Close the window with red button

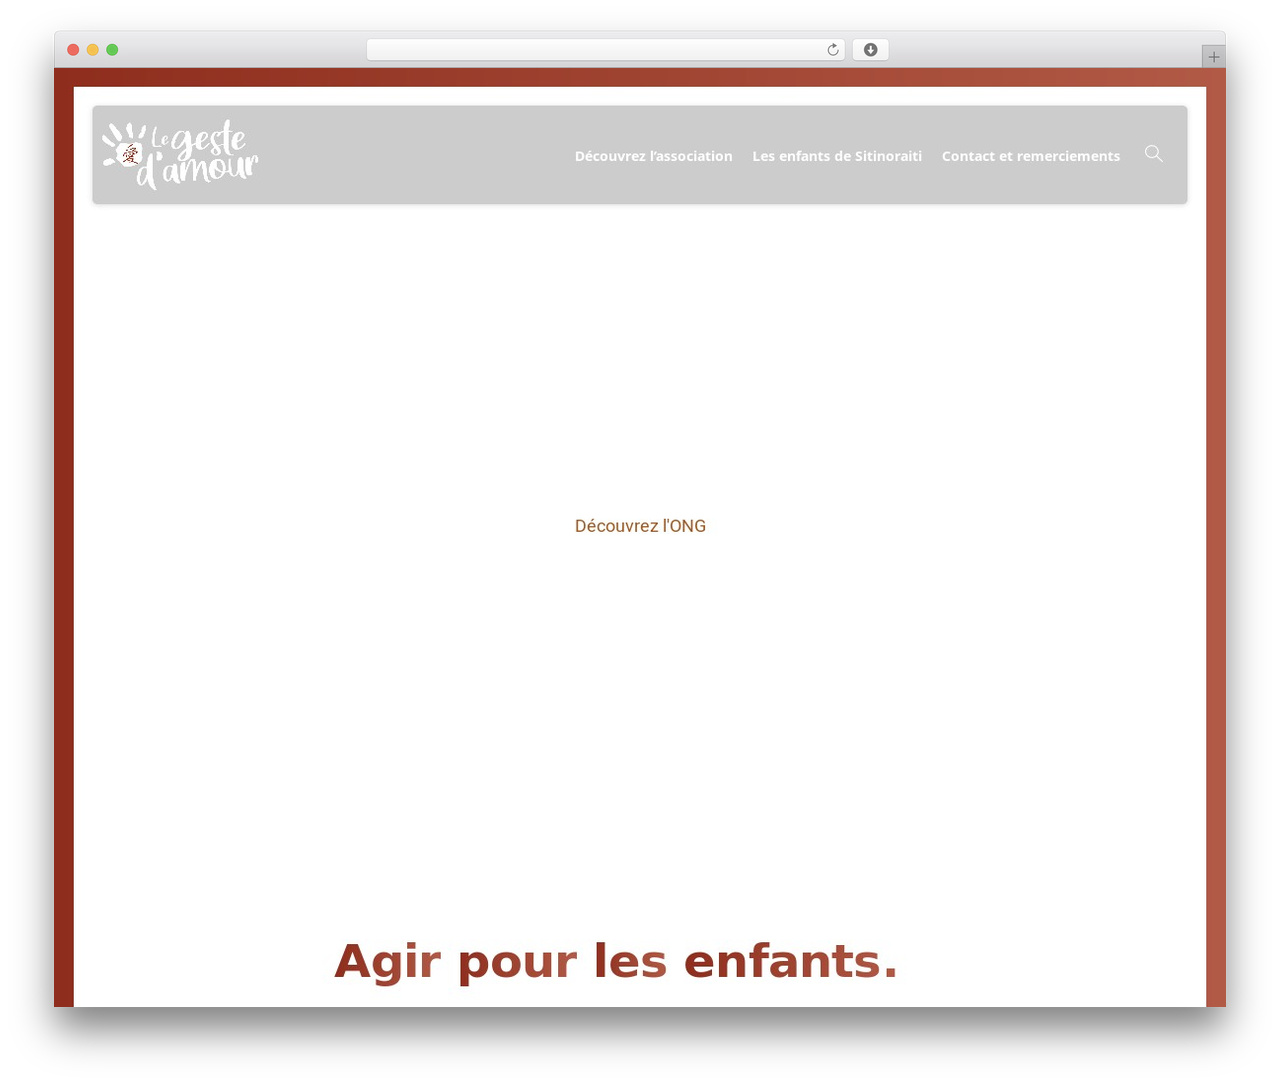73,50
